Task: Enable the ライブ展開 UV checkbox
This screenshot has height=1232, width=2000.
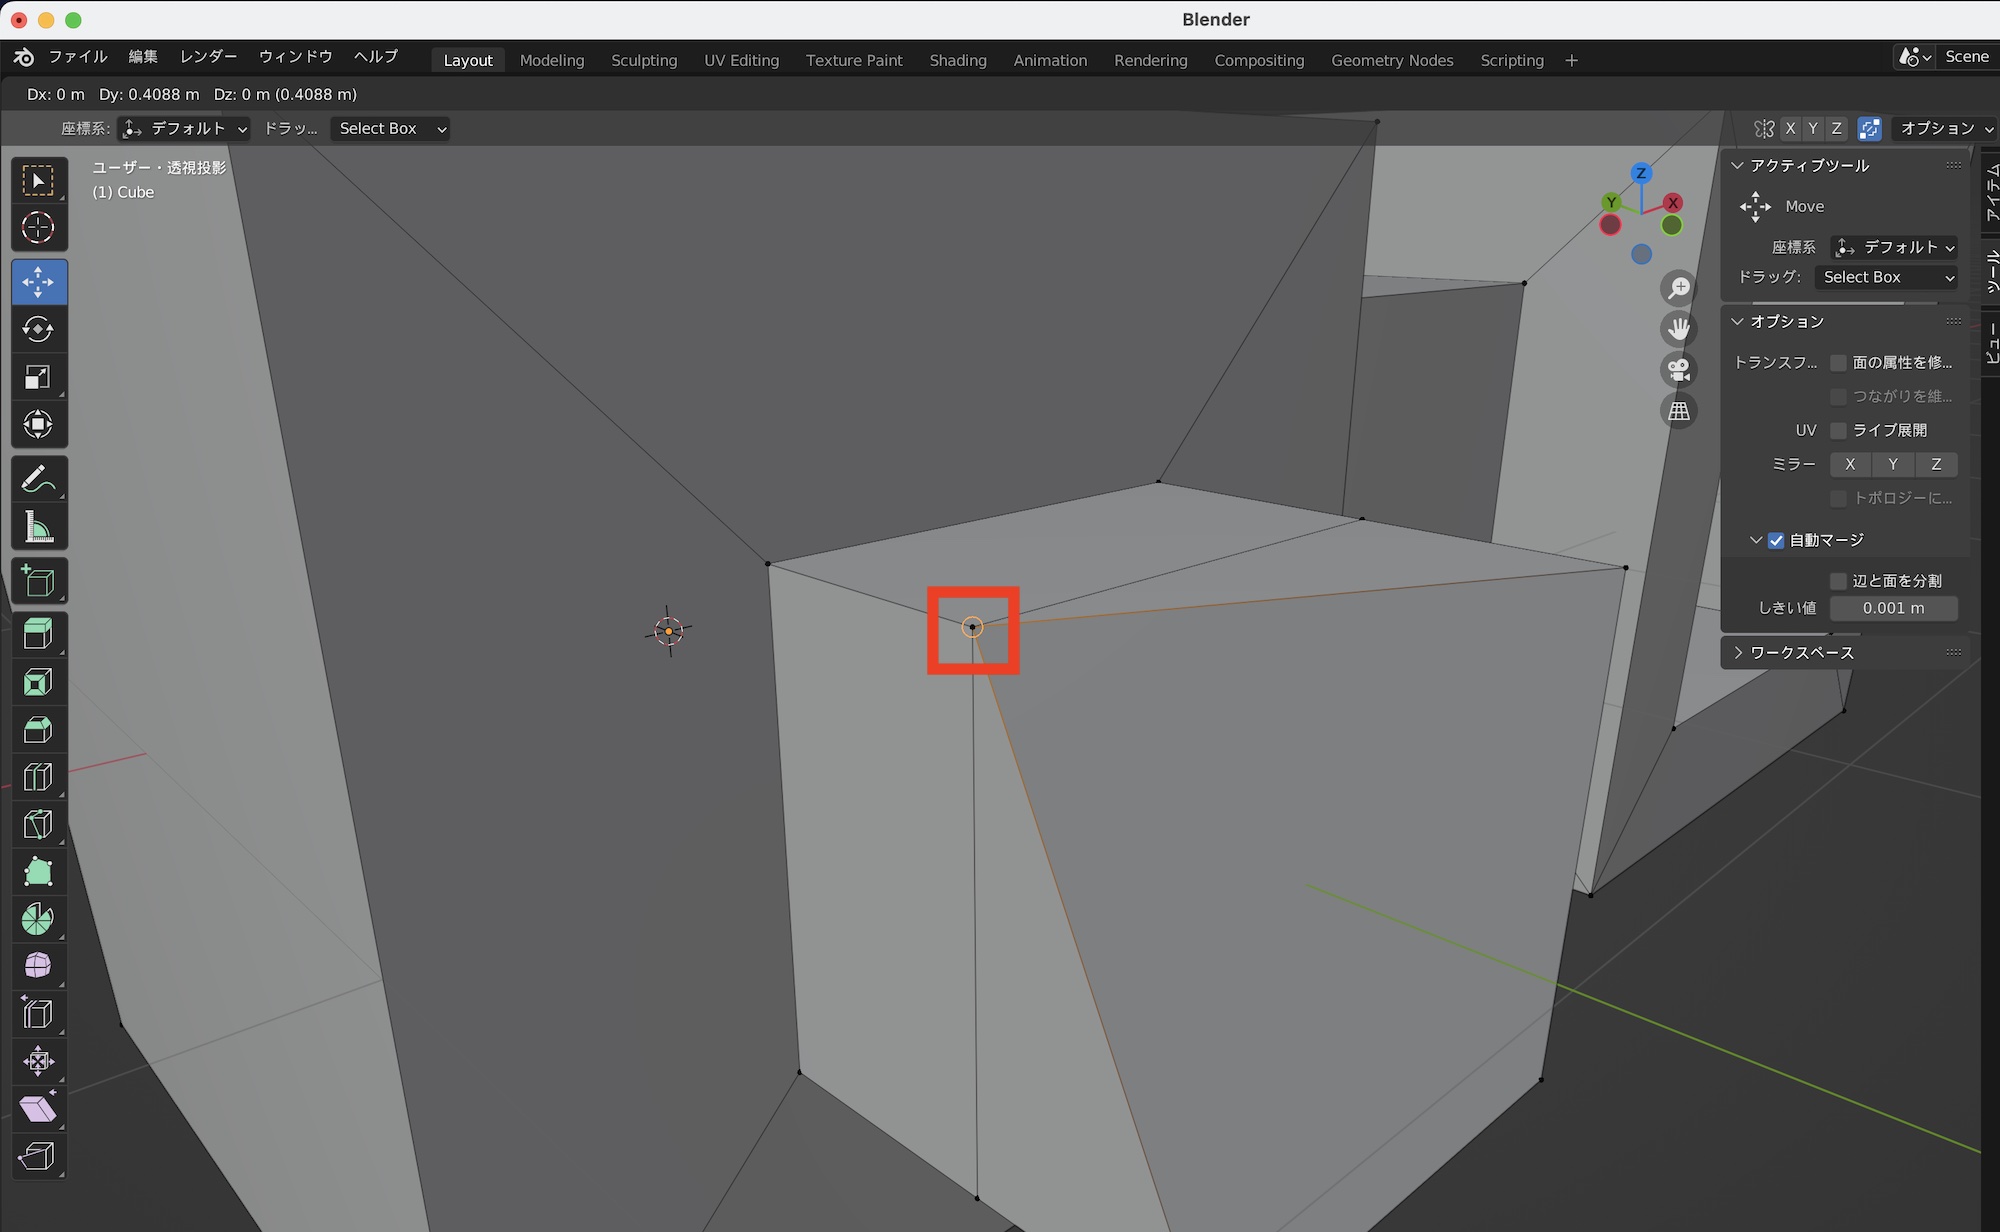Action: 1838,430
